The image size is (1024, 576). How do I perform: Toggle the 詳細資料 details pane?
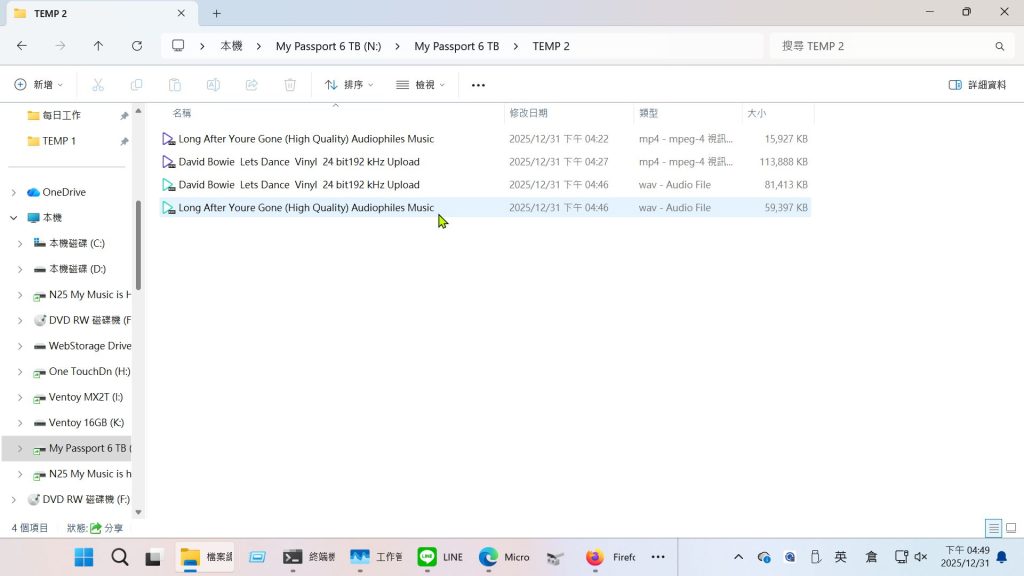pyautogui.click(x=977, y=85)
